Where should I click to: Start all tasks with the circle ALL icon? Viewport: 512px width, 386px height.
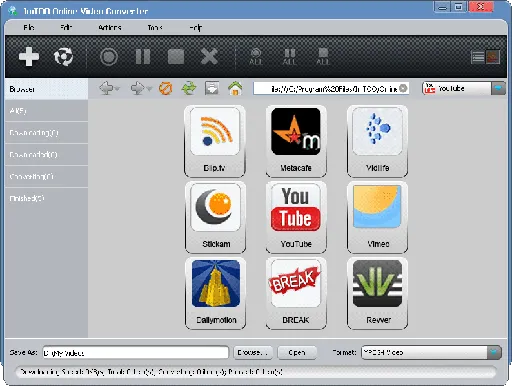coord(256,57)
